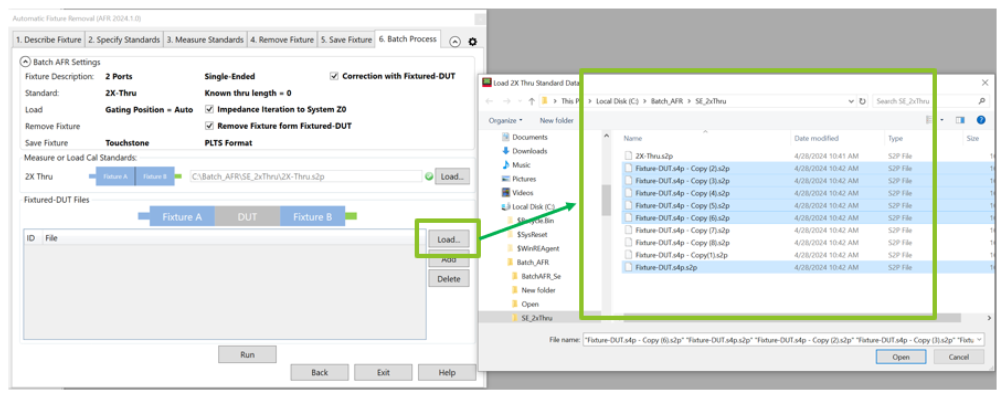Uncheck Impedance Iteration to System Z0
This screenshot has width=1005, height=397.
click(209, 110)
